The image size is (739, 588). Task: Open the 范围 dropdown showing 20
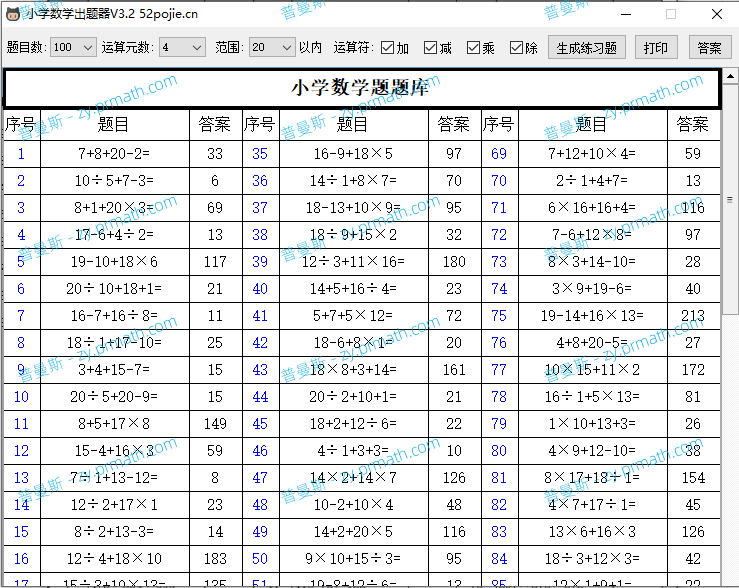coord(271,47)
